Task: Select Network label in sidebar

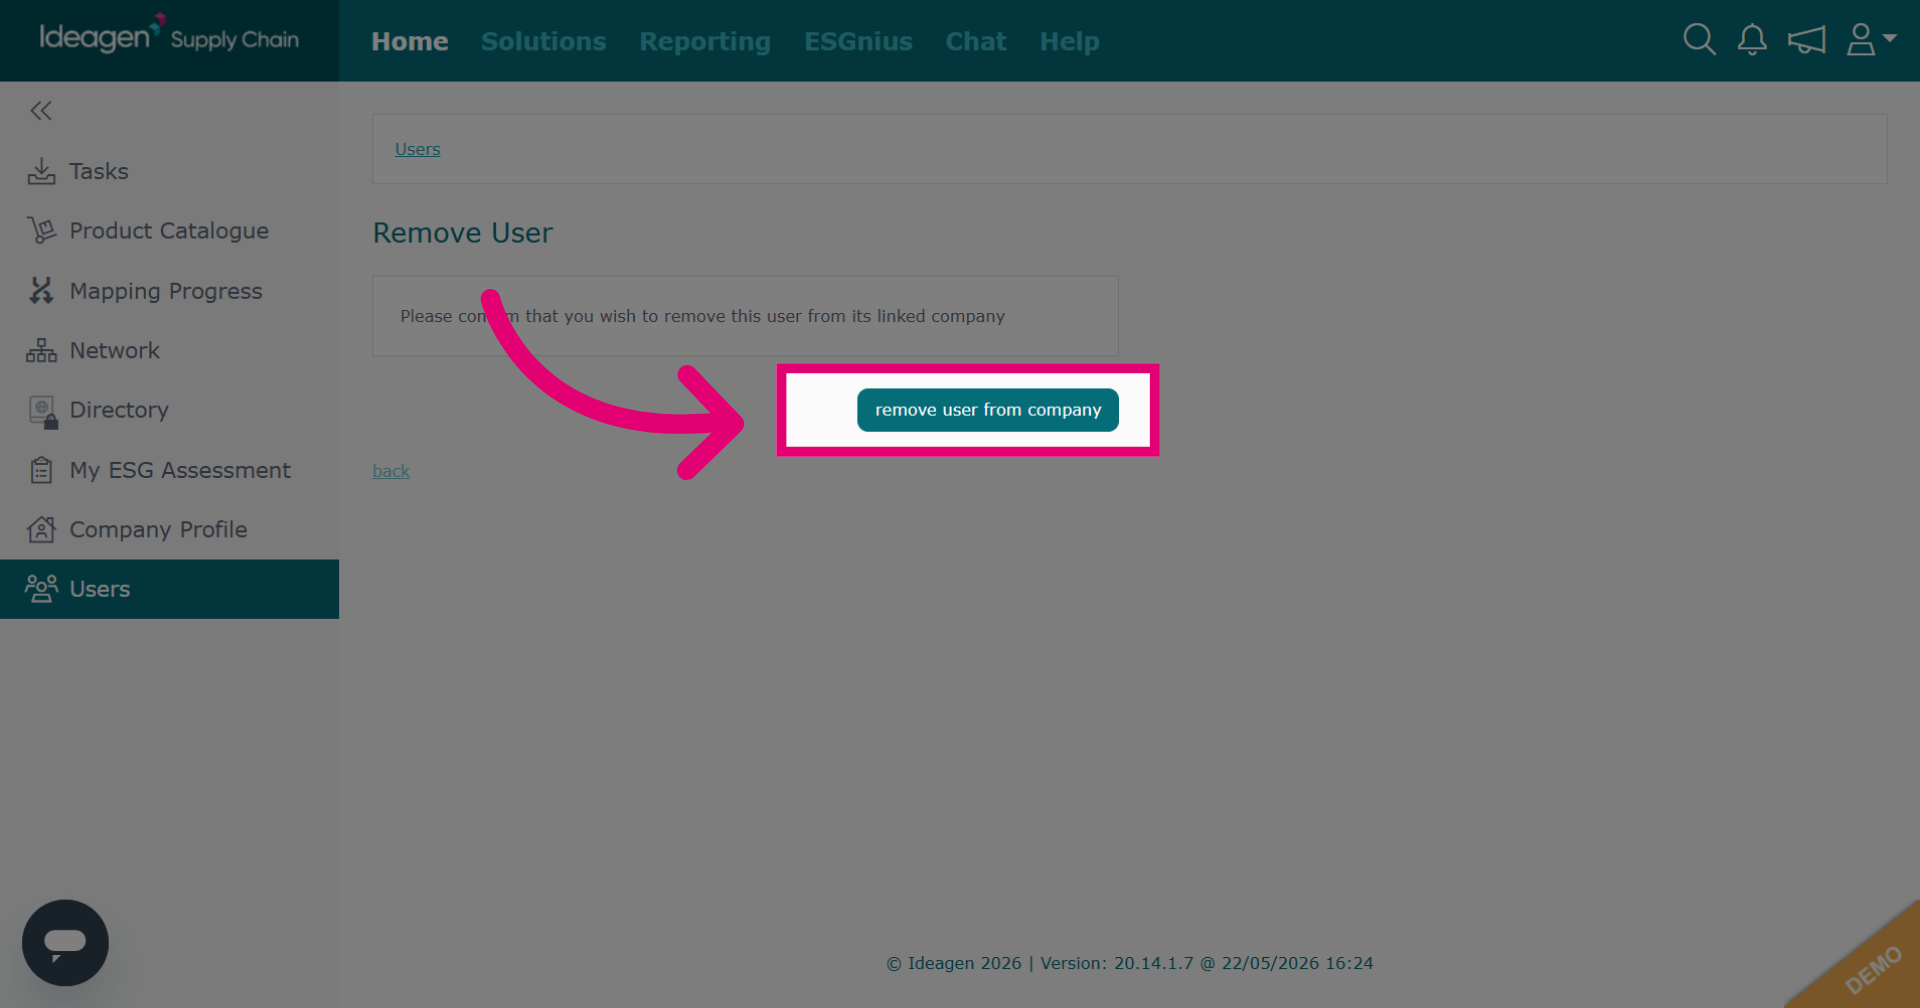Action: [115, 351]
